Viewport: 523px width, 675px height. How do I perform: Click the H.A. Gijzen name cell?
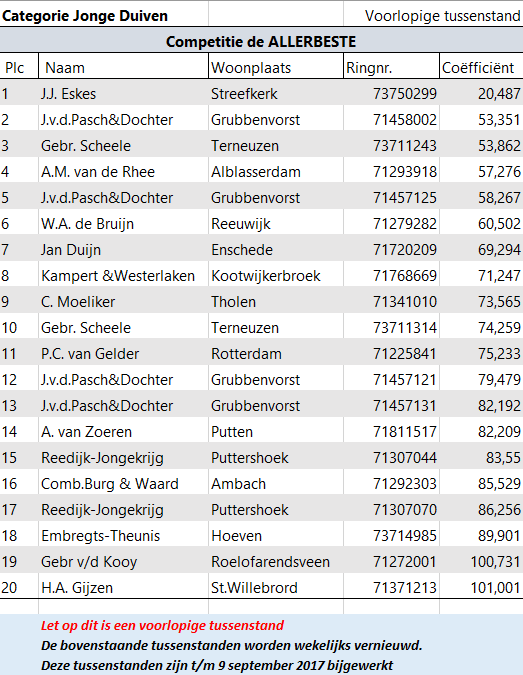(123, 588)
